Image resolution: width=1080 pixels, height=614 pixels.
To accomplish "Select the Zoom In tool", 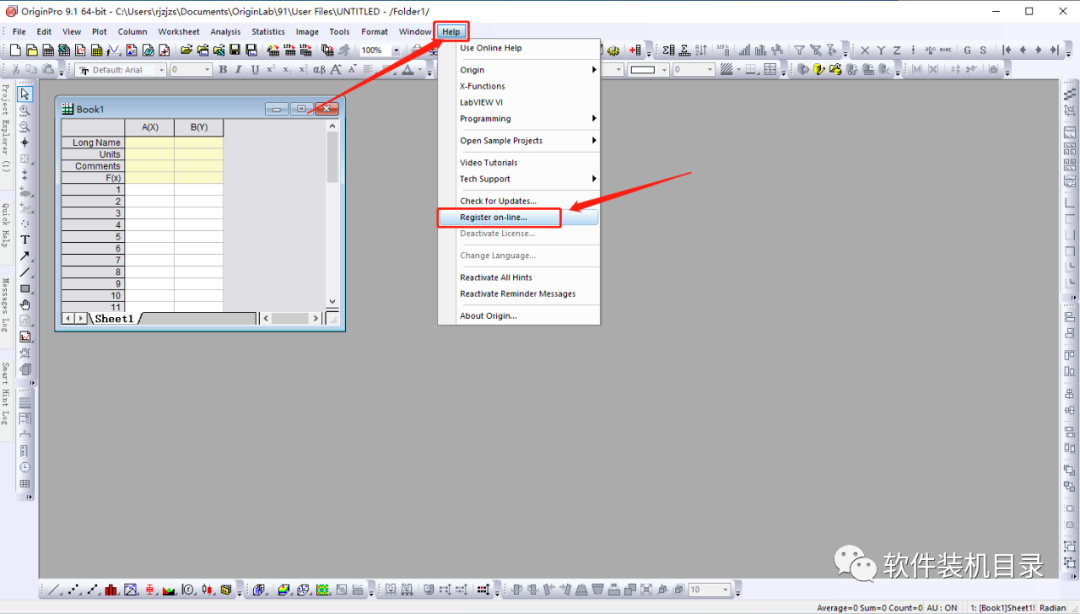I will pyautogui.click(x=25, y=110).
